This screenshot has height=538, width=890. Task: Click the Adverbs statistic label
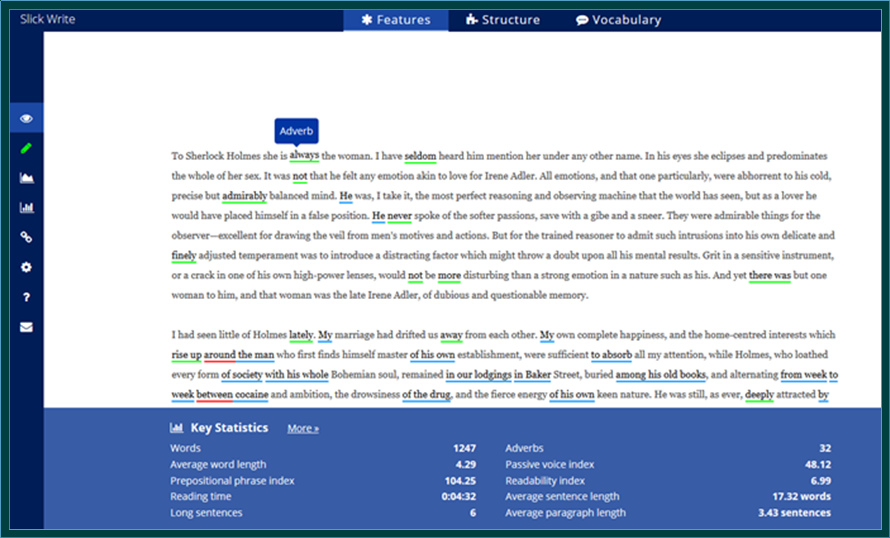tap(524, 448)
